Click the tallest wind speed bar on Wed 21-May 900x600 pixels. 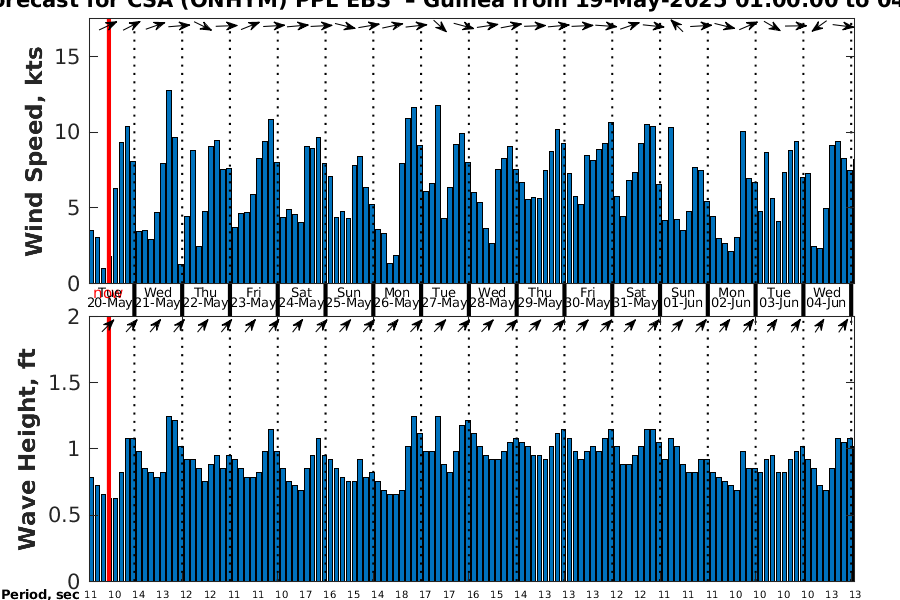click(169, 187)
